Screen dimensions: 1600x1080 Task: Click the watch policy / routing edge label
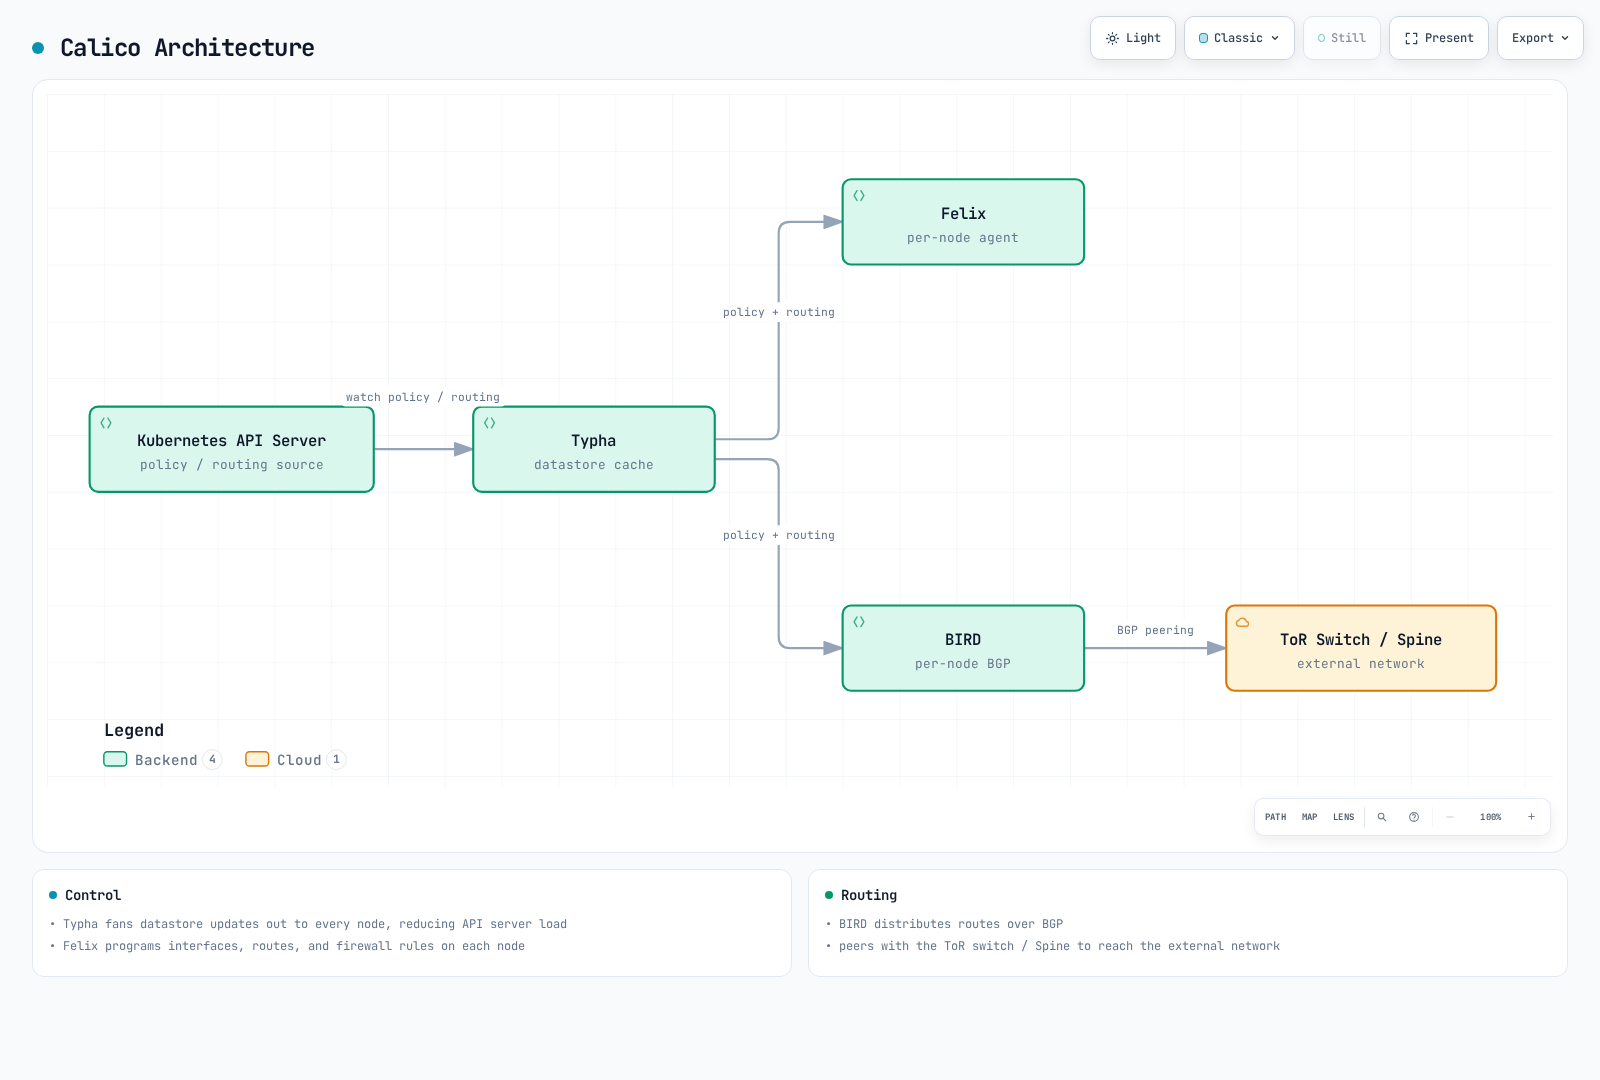423,397
